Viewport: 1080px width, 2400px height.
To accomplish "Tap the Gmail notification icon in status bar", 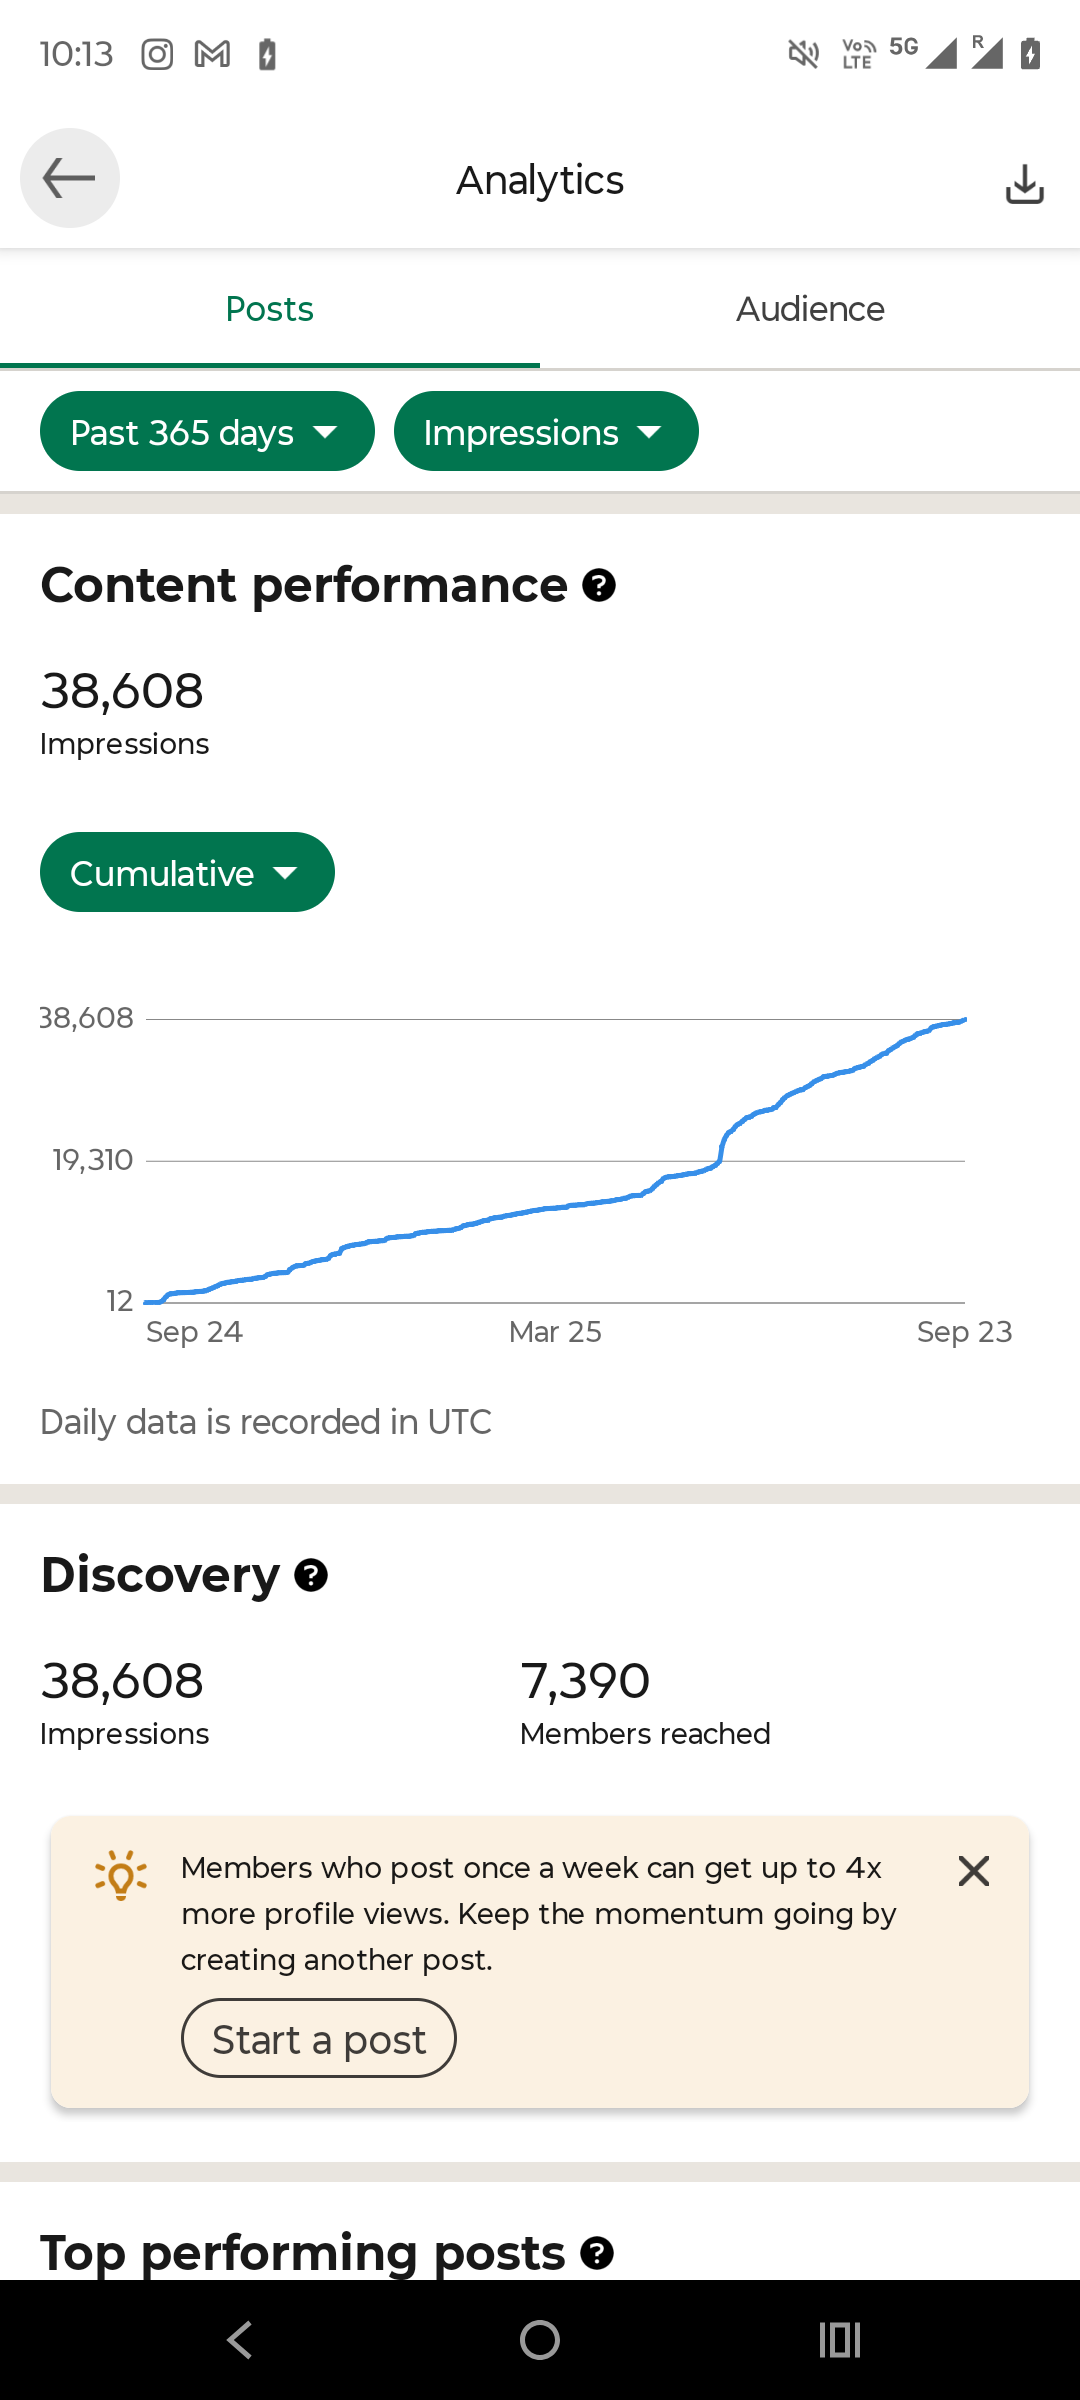I will tap(212, 54).
